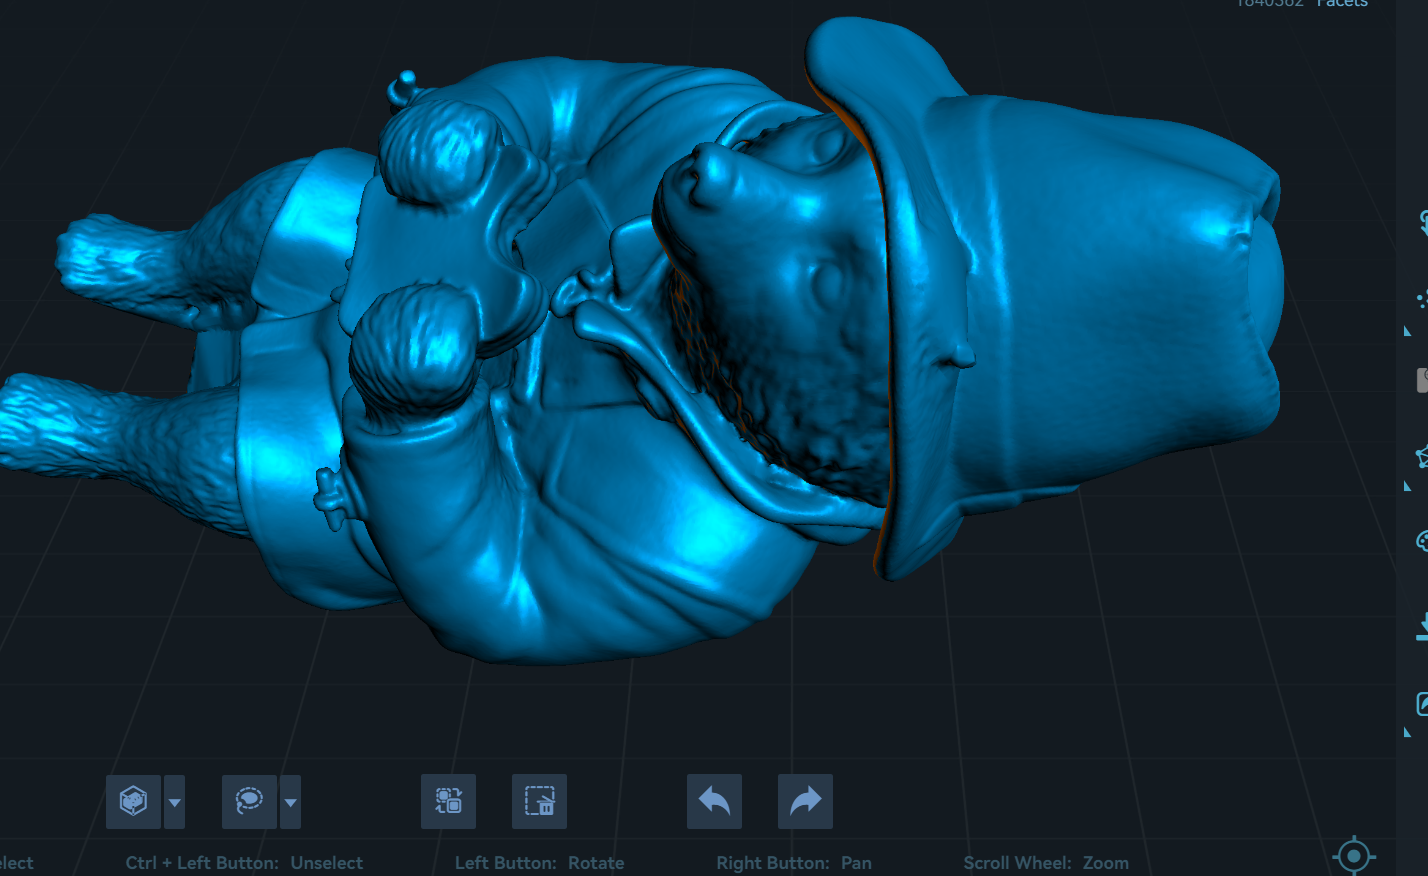Viewport: 1428px width, 876px height.
Task: Invert the current selection
Action: coord(448,801)
